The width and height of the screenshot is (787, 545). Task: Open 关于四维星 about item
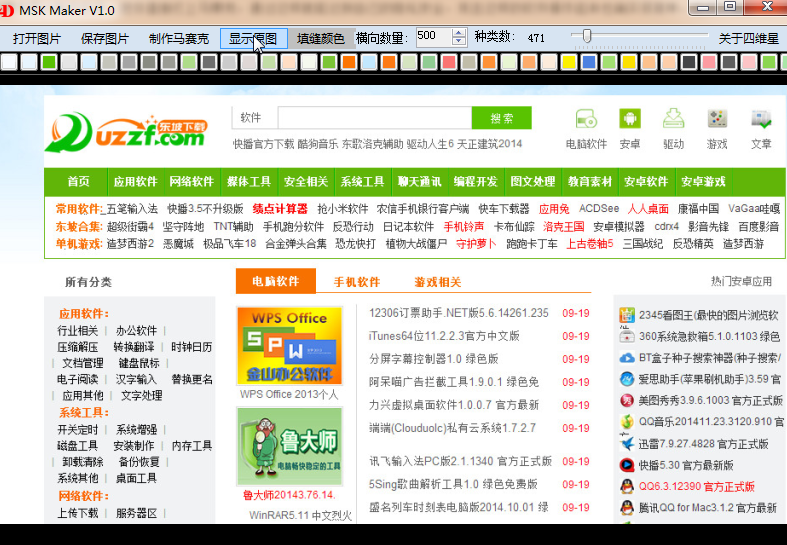point(748,39)
